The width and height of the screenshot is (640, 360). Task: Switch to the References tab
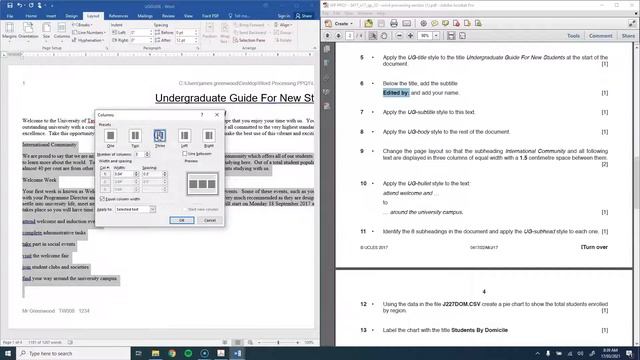(x=118, y=16)
